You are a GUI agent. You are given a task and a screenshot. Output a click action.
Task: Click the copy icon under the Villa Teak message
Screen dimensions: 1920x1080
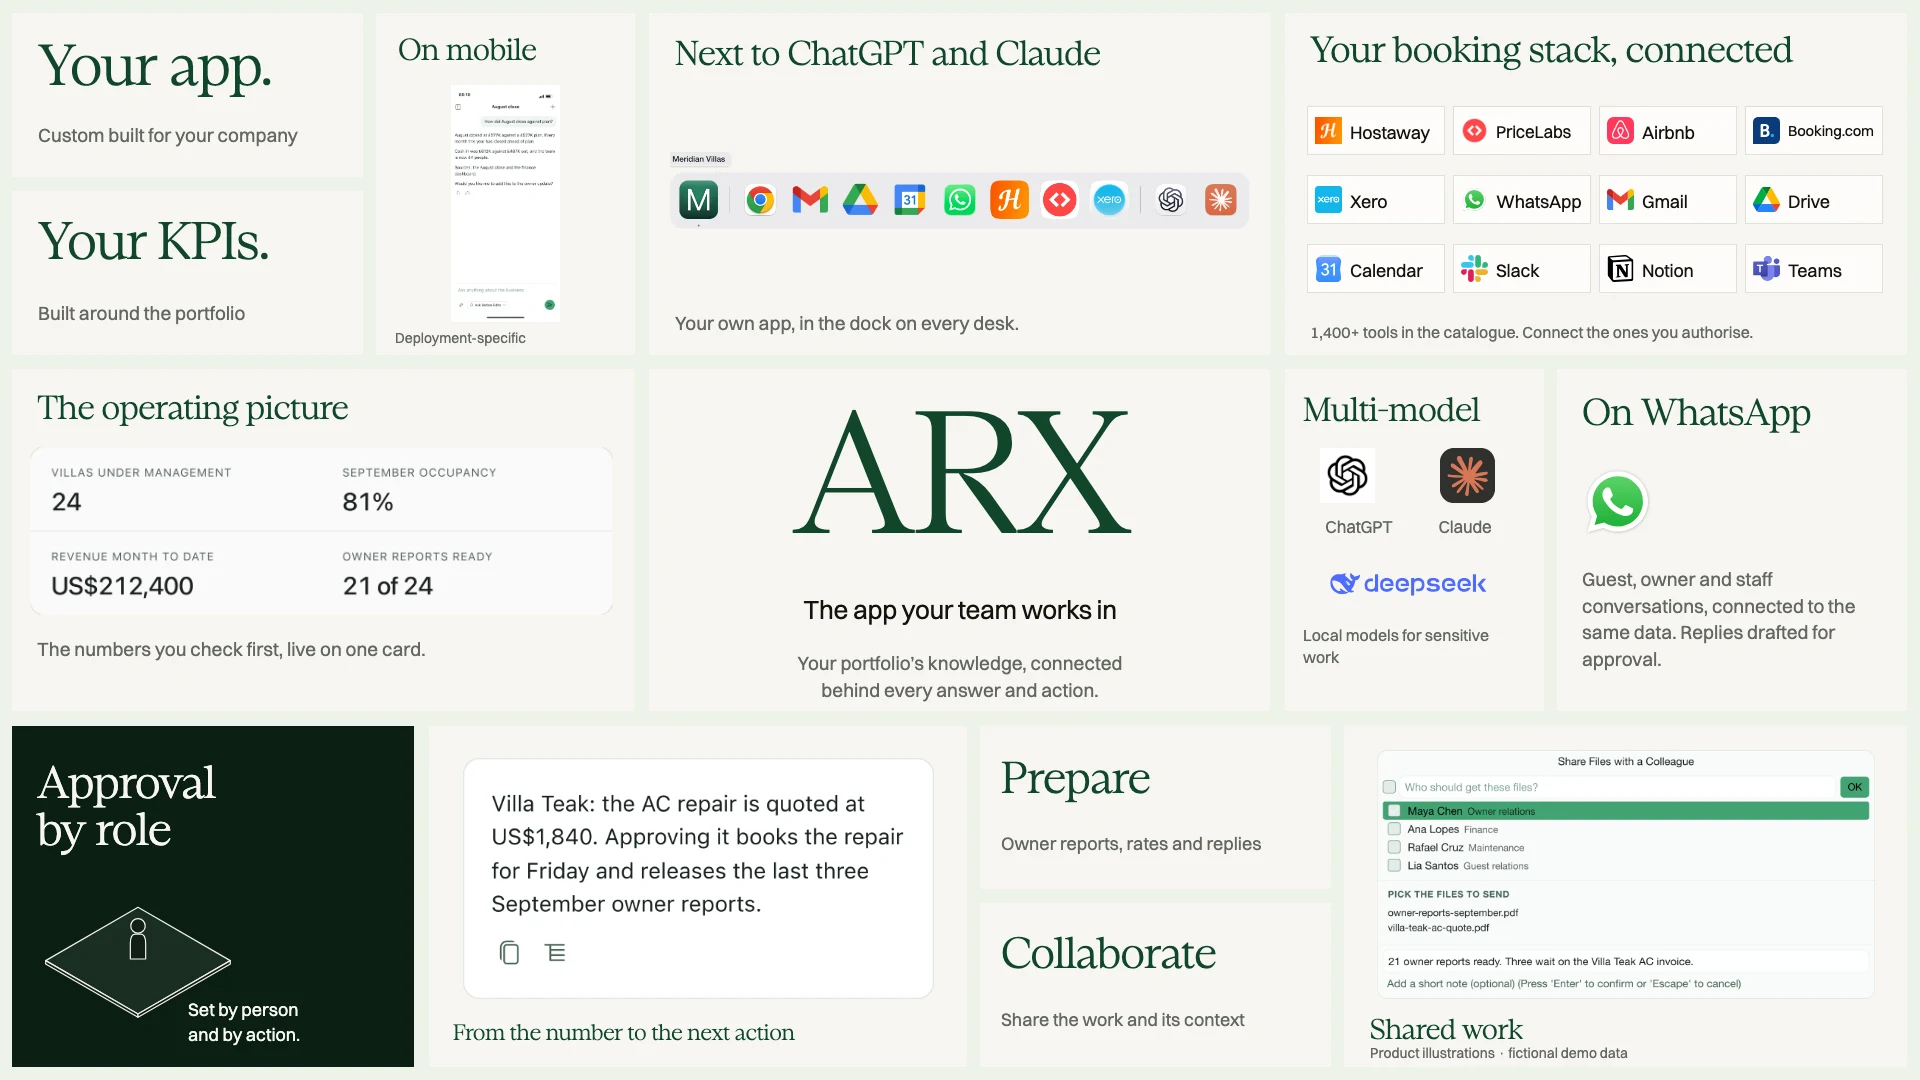click(509, 953)
